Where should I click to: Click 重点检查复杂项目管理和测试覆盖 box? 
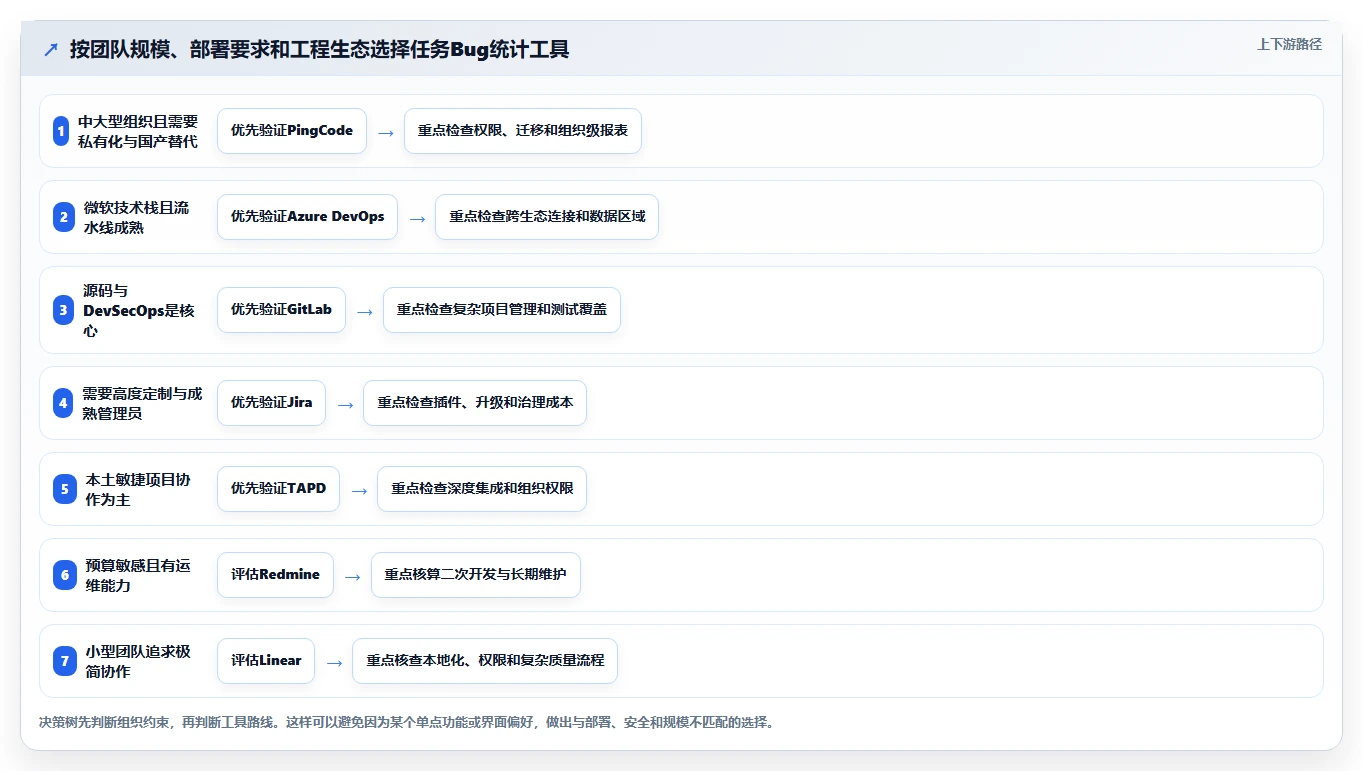[x=502, y=310]
